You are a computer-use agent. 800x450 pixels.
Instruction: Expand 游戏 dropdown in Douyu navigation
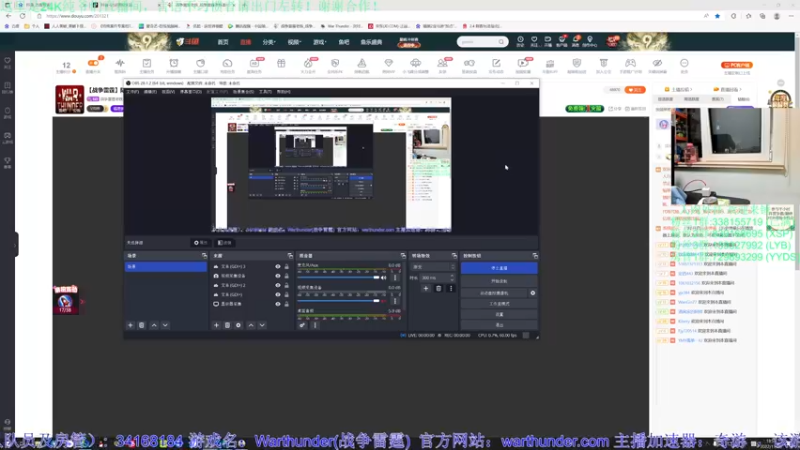[x=319, y=42]
